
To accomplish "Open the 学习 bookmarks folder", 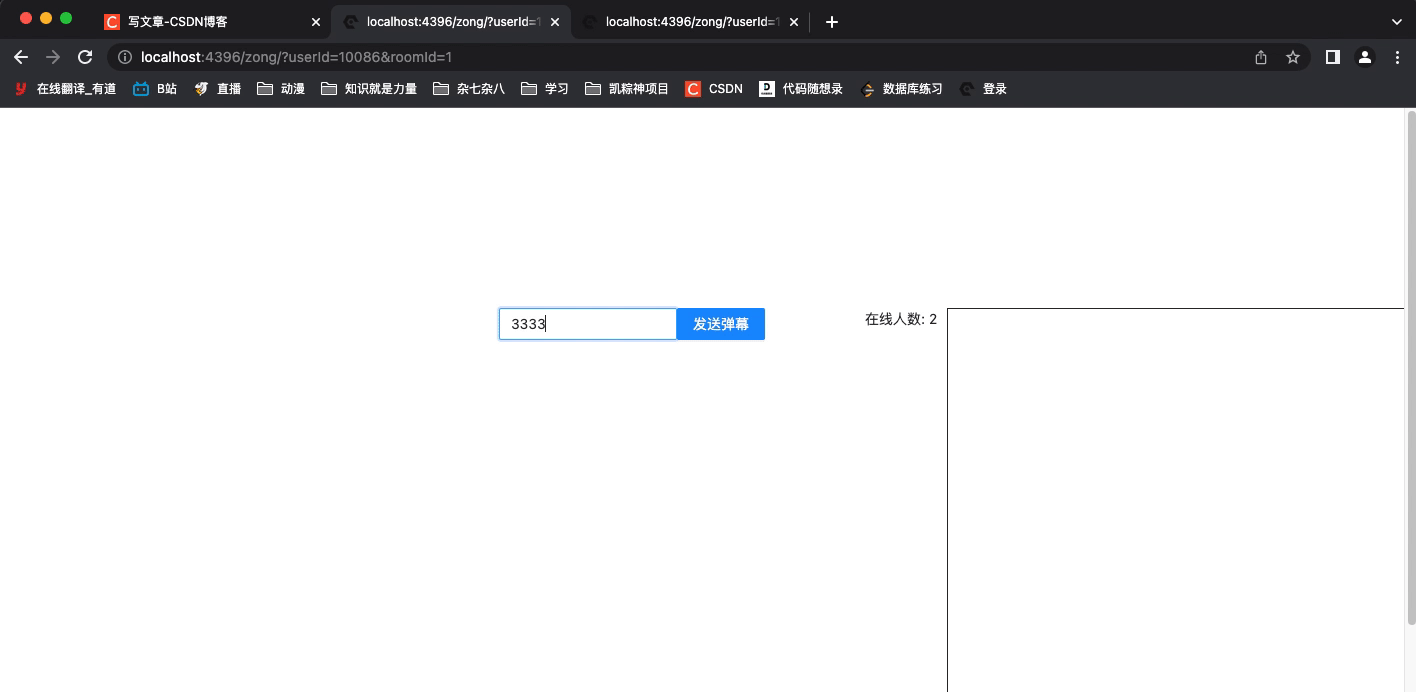I will [x=545, y=89].
